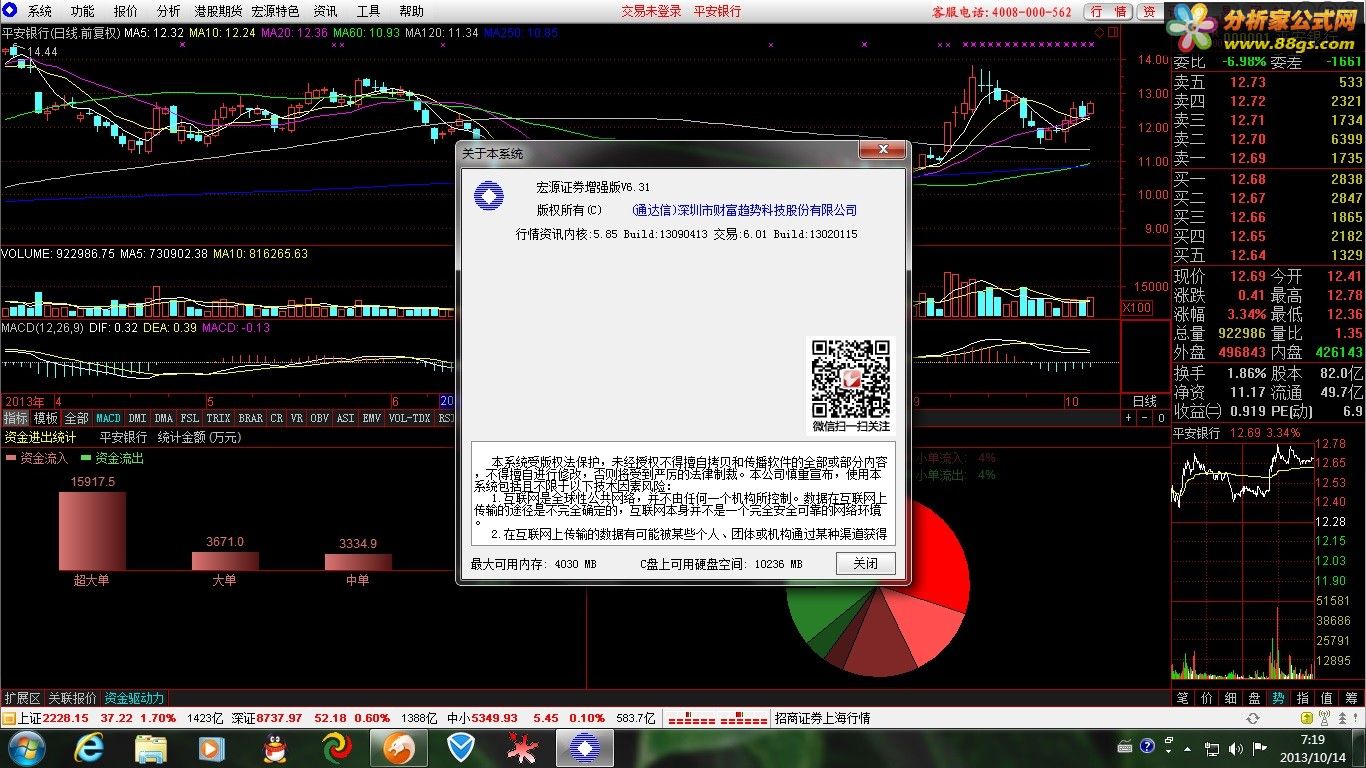The height and width of the screenshot is (768, 1366).
Task: Switch to the TRIX indicator tab
Action: click(218, 418)
